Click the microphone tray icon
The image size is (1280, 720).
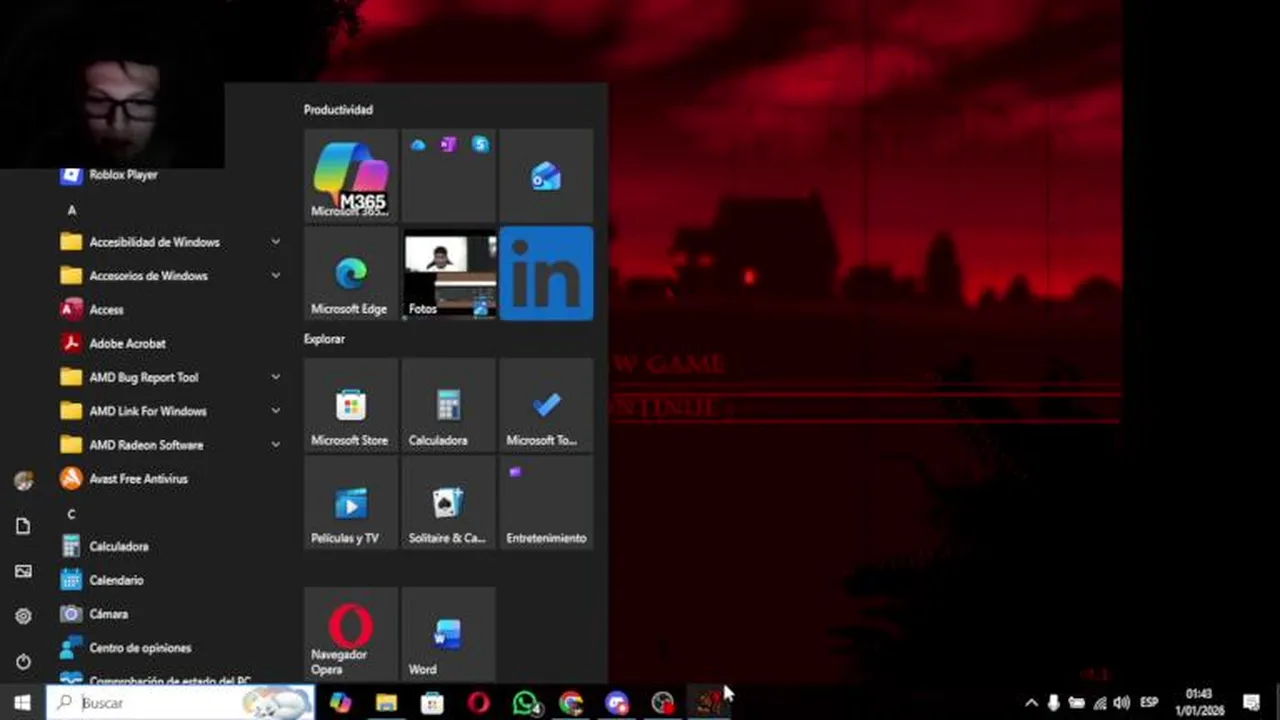(x=1054, y=703)
